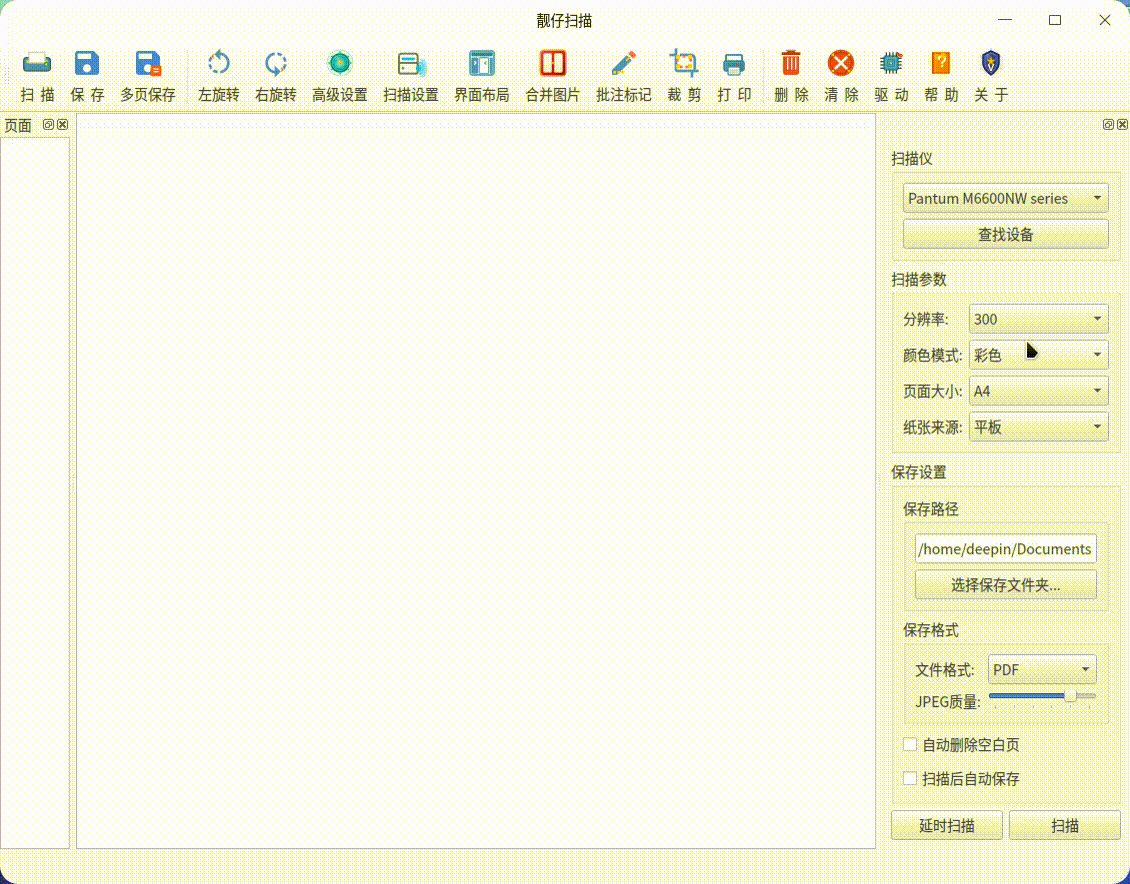This screenshot has width=1130, height=884.
Task: Close the right settings panel
Action: click(x=1122, y=125)
